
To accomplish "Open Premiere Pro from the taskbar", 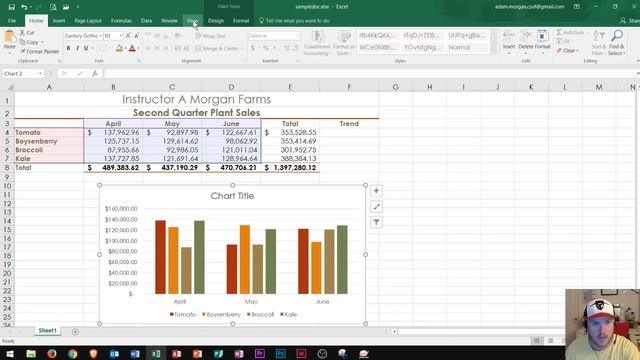I will [260, 353].
